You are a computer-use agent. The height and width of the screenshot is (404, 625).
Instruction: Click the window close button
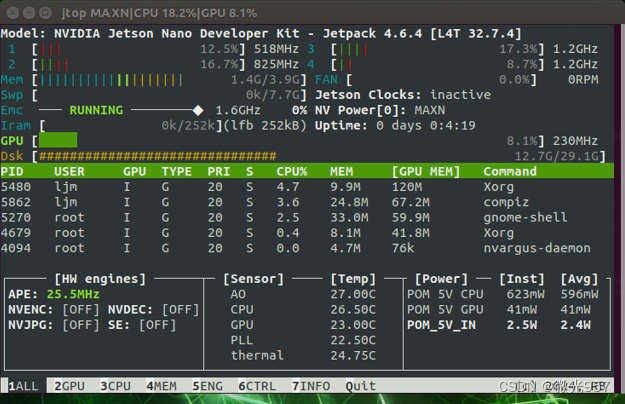[x=13, y=13]
